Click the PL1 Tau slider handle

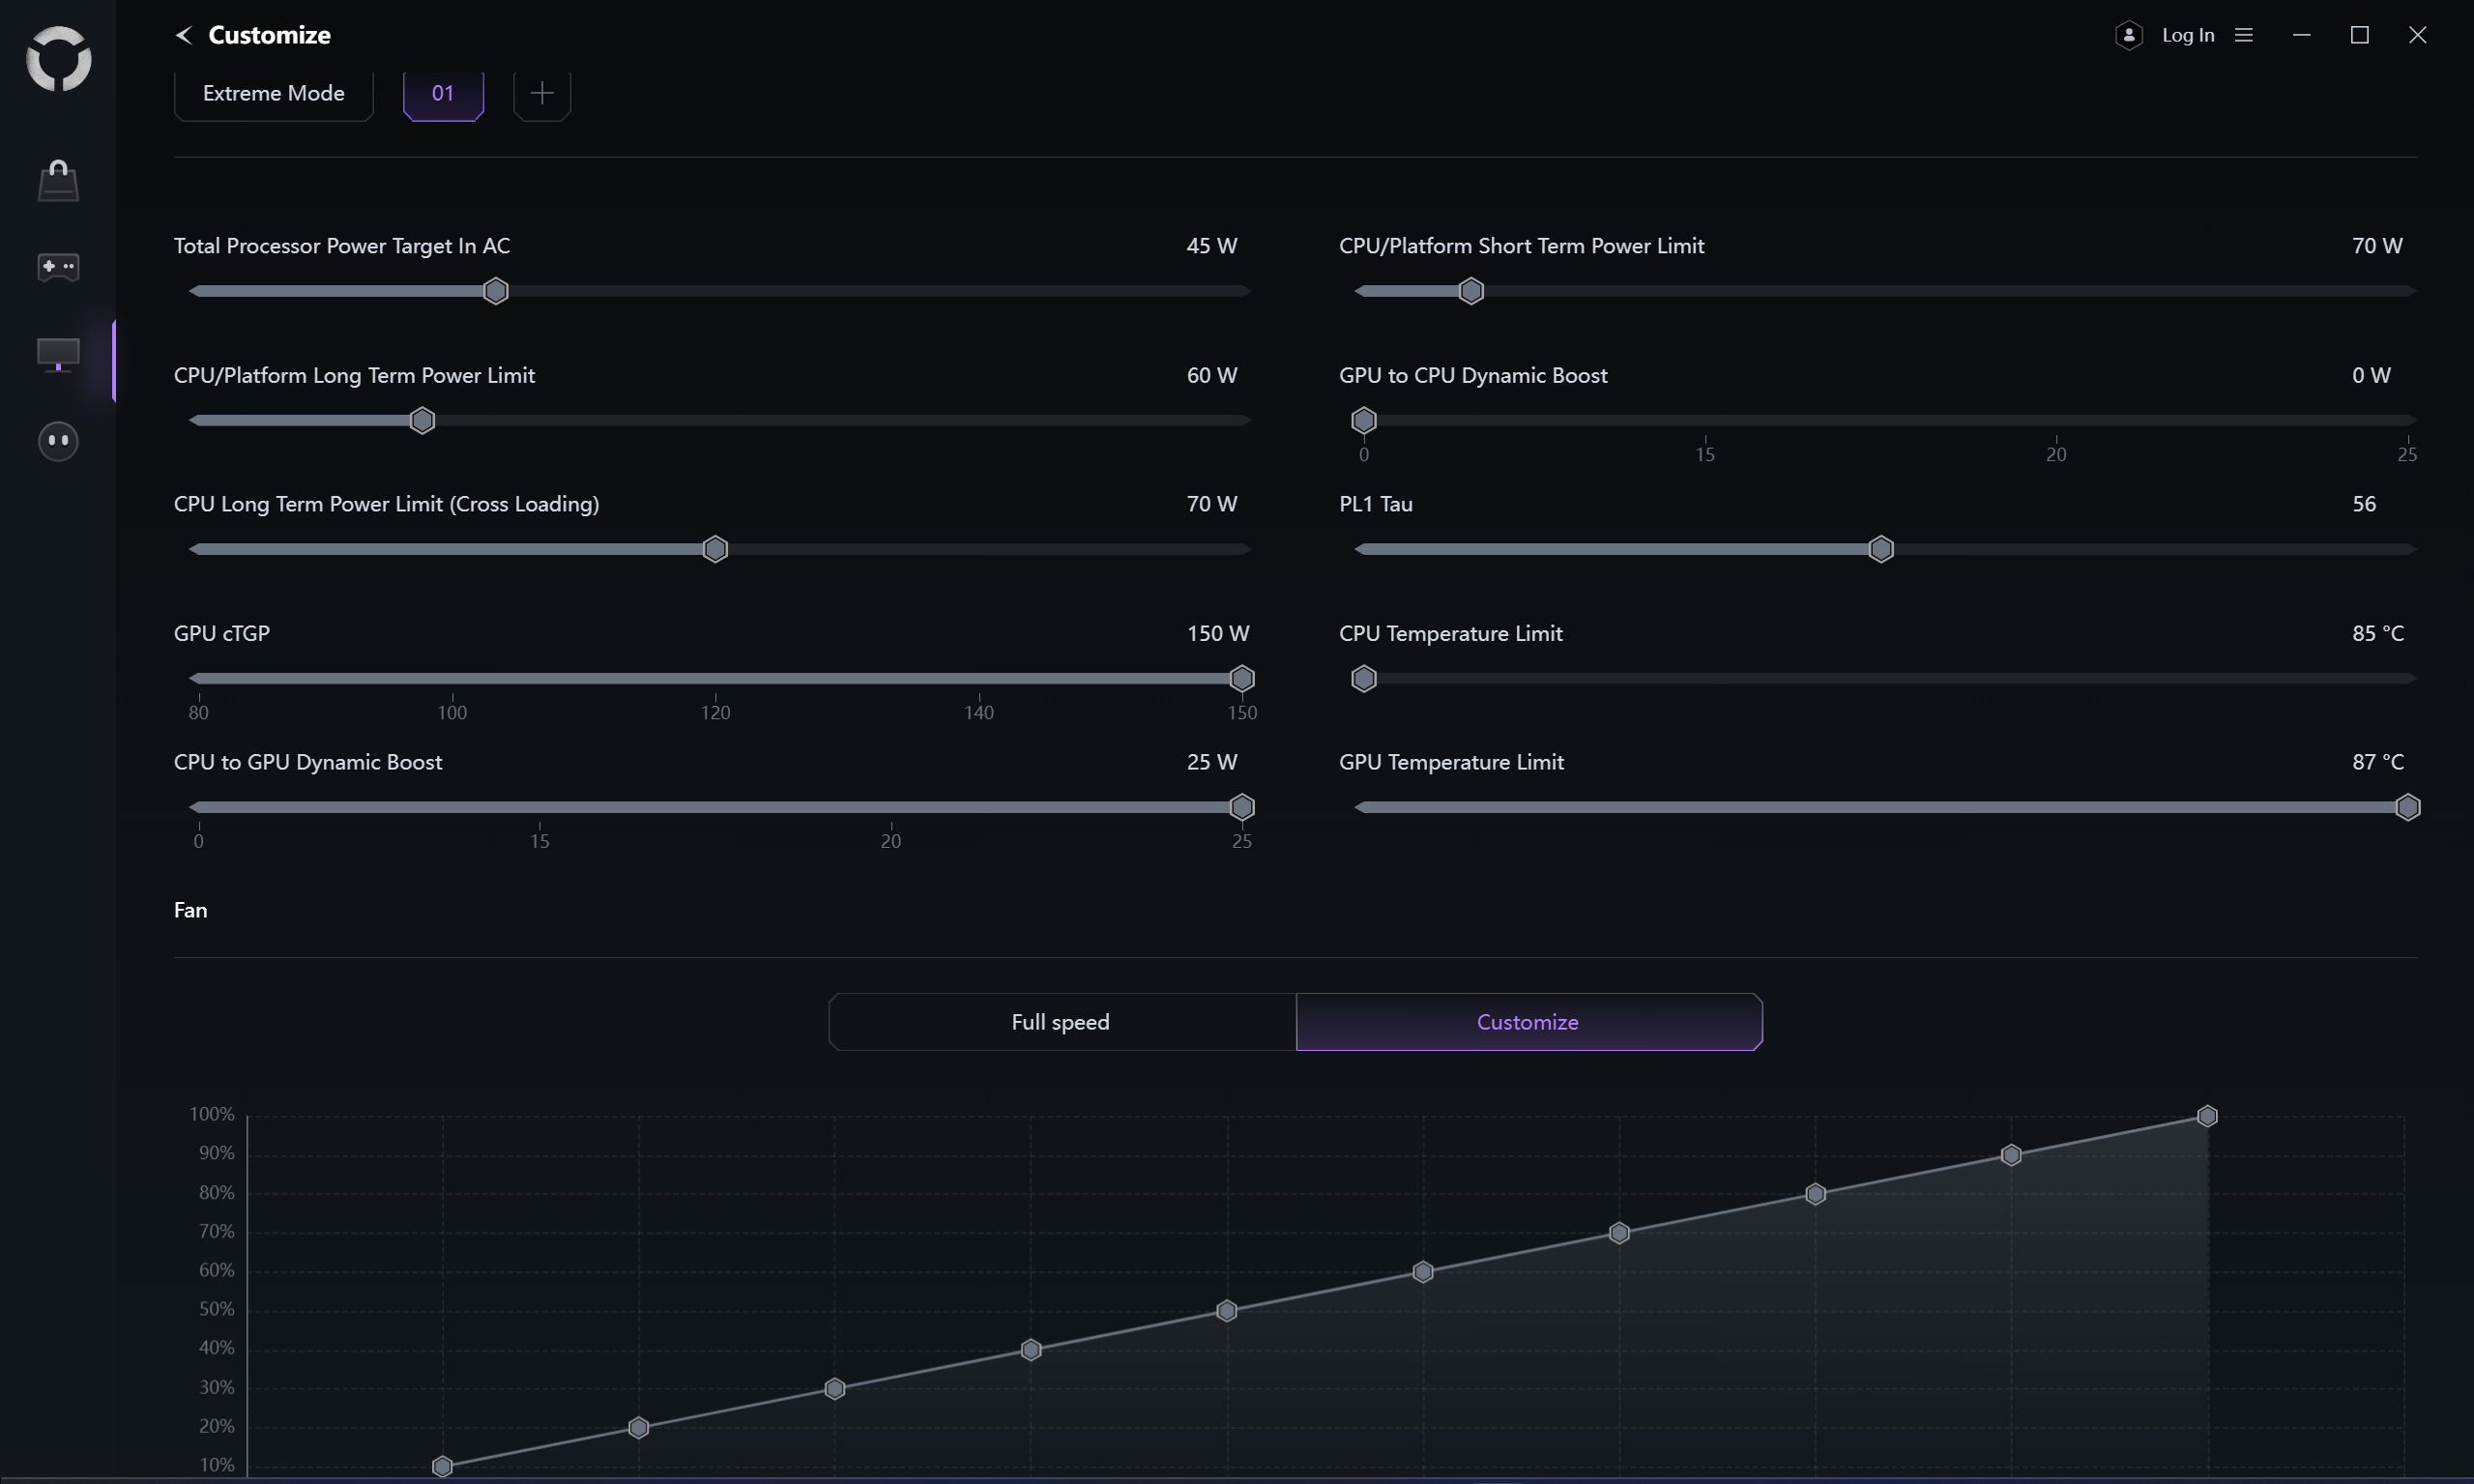click(1880, 550)
